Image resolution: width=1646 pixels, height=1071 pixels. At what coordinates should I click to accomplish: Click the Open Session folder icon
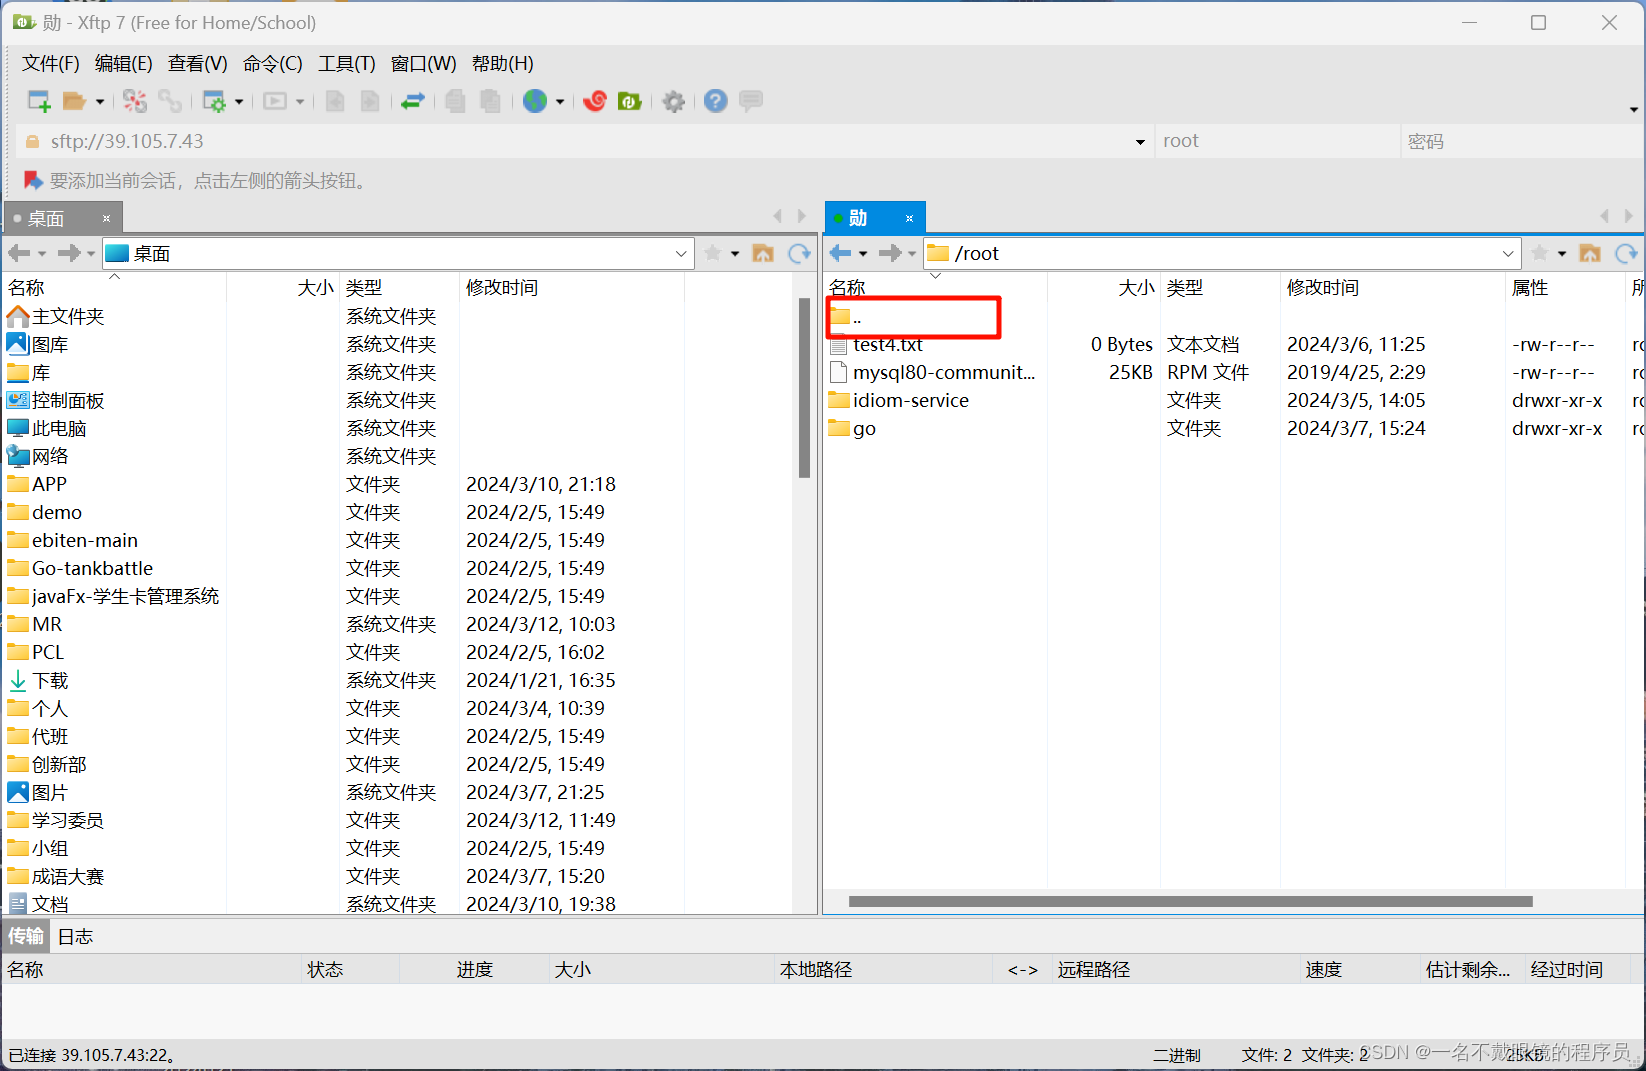point(74,100)
